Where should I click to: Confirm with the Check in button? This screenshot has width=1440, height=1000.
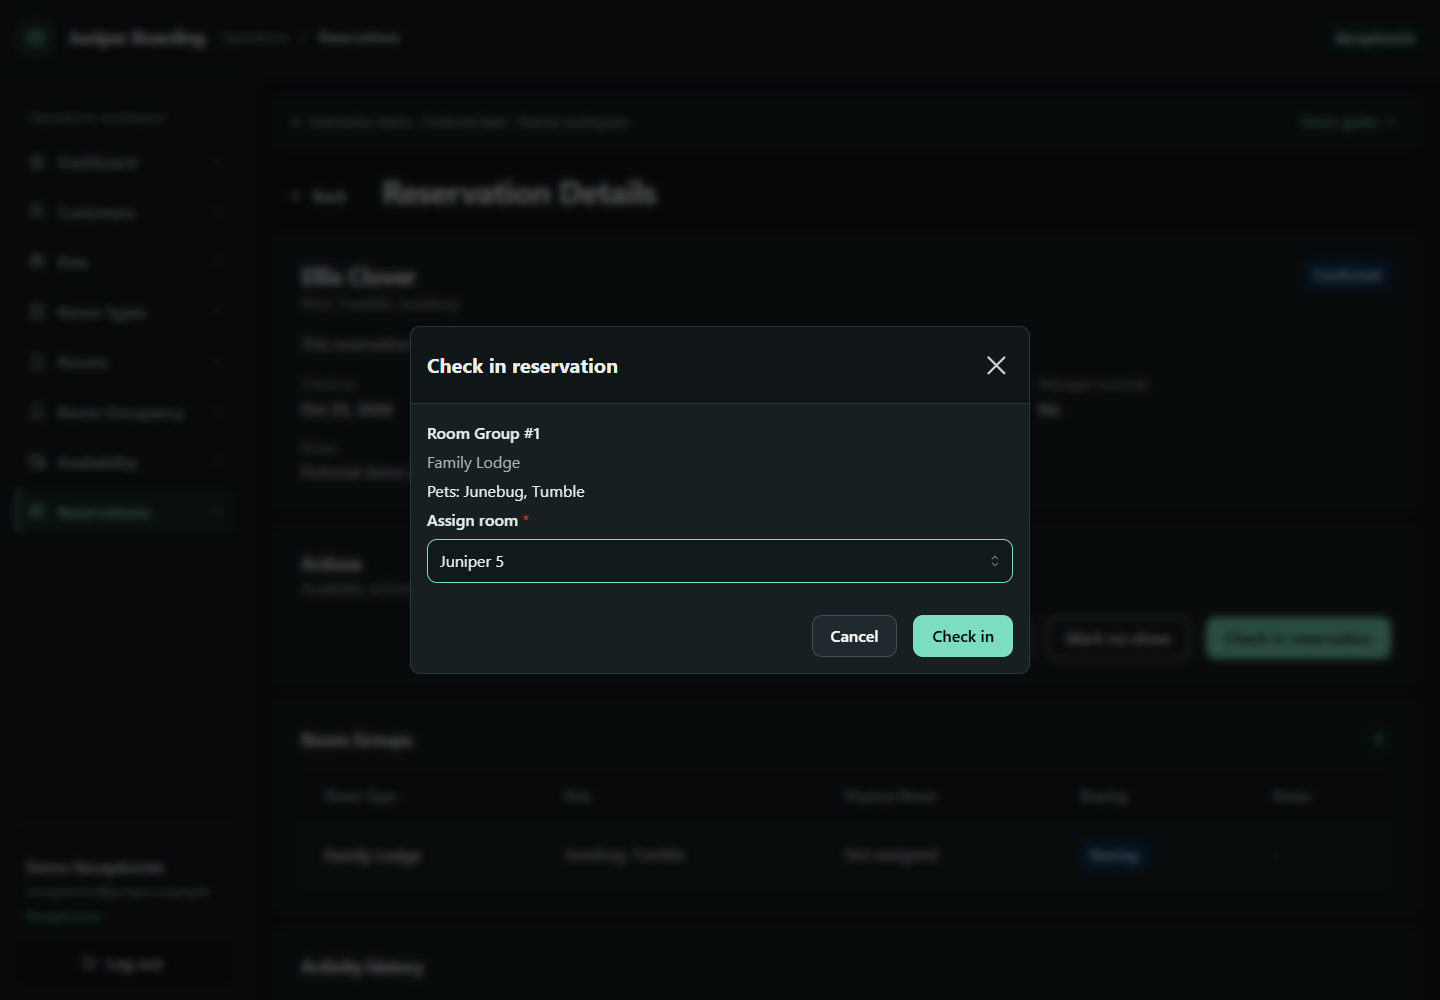tap(963, 636)
